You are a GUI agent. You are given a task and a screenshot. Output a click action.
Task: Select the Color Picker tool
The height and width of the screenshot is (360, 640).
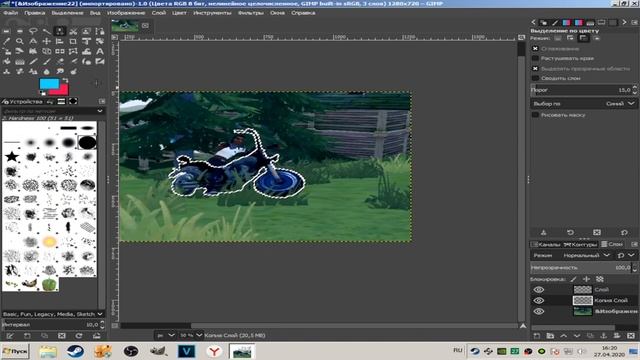tap(7, 41)
